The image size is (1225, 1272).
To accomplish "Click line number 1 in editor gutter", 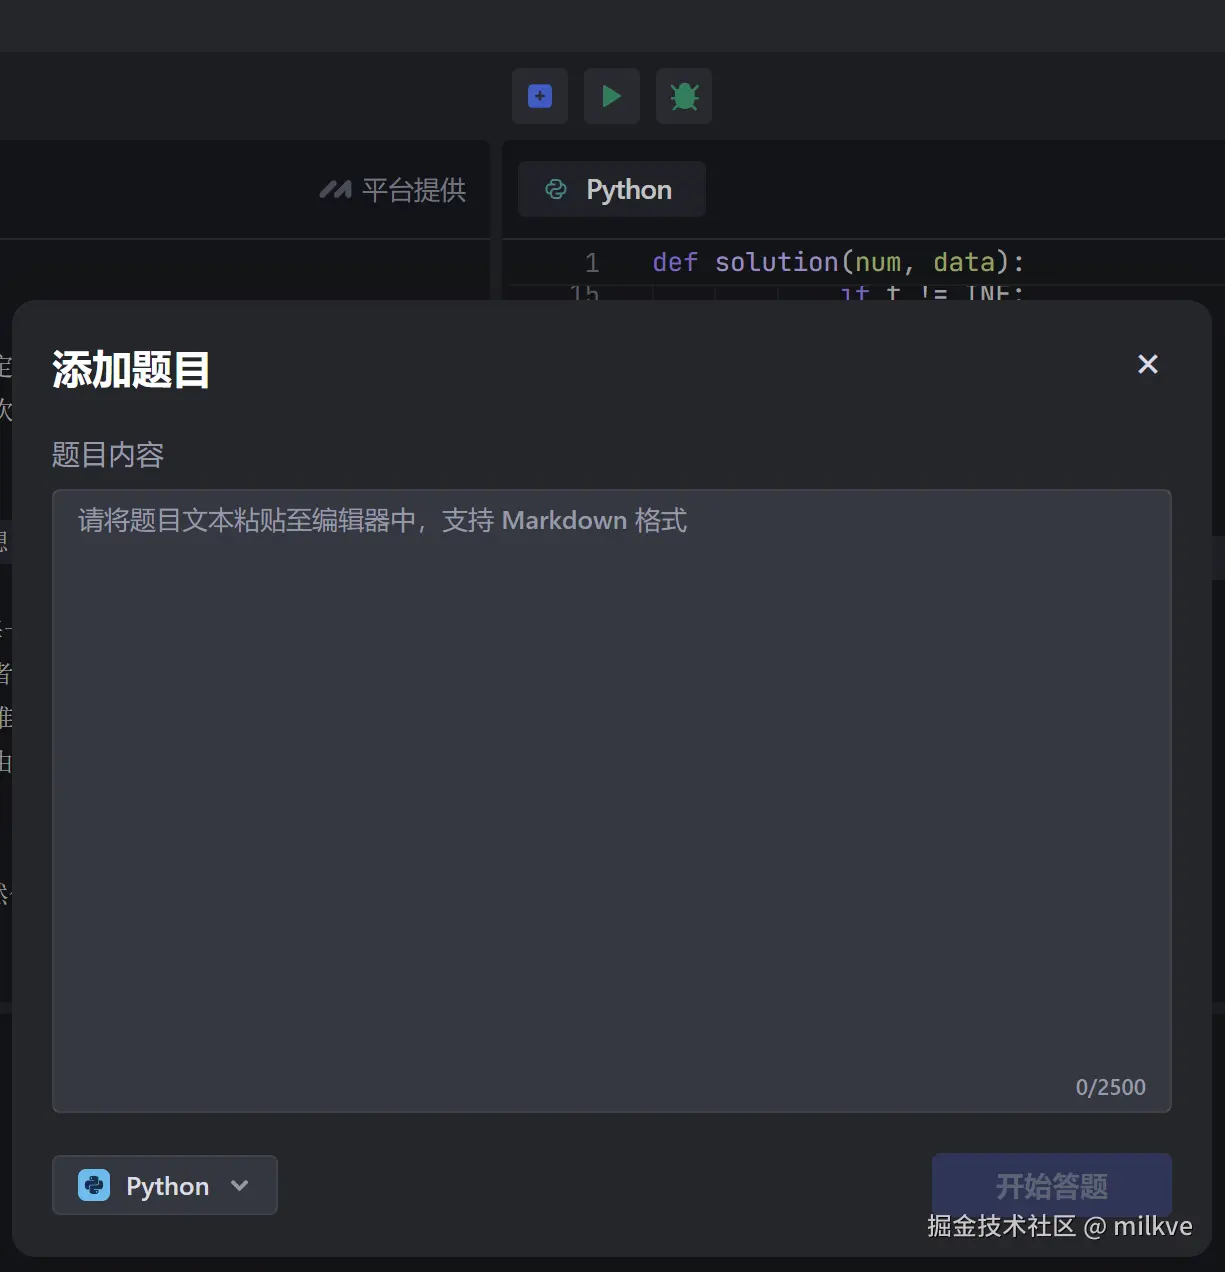I will [x=592, y=262].
